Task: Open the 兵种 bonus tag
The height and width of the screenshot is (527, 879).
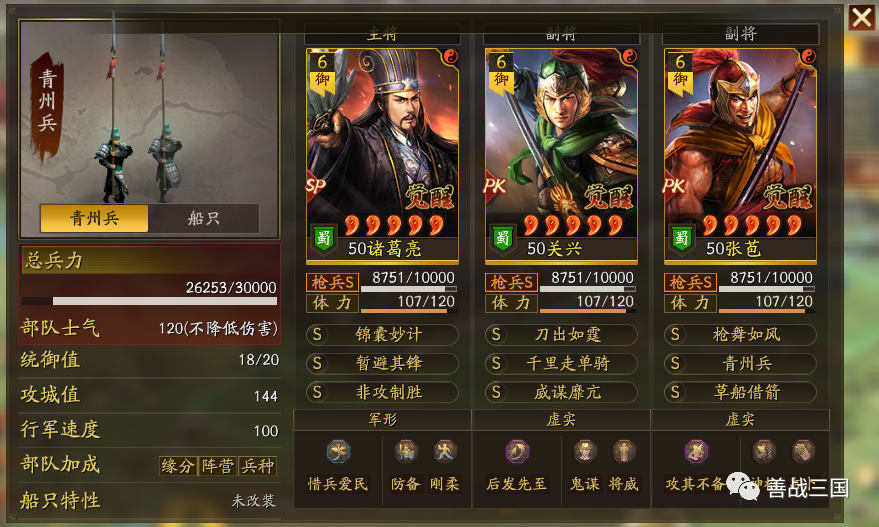Action: [257, 466]
